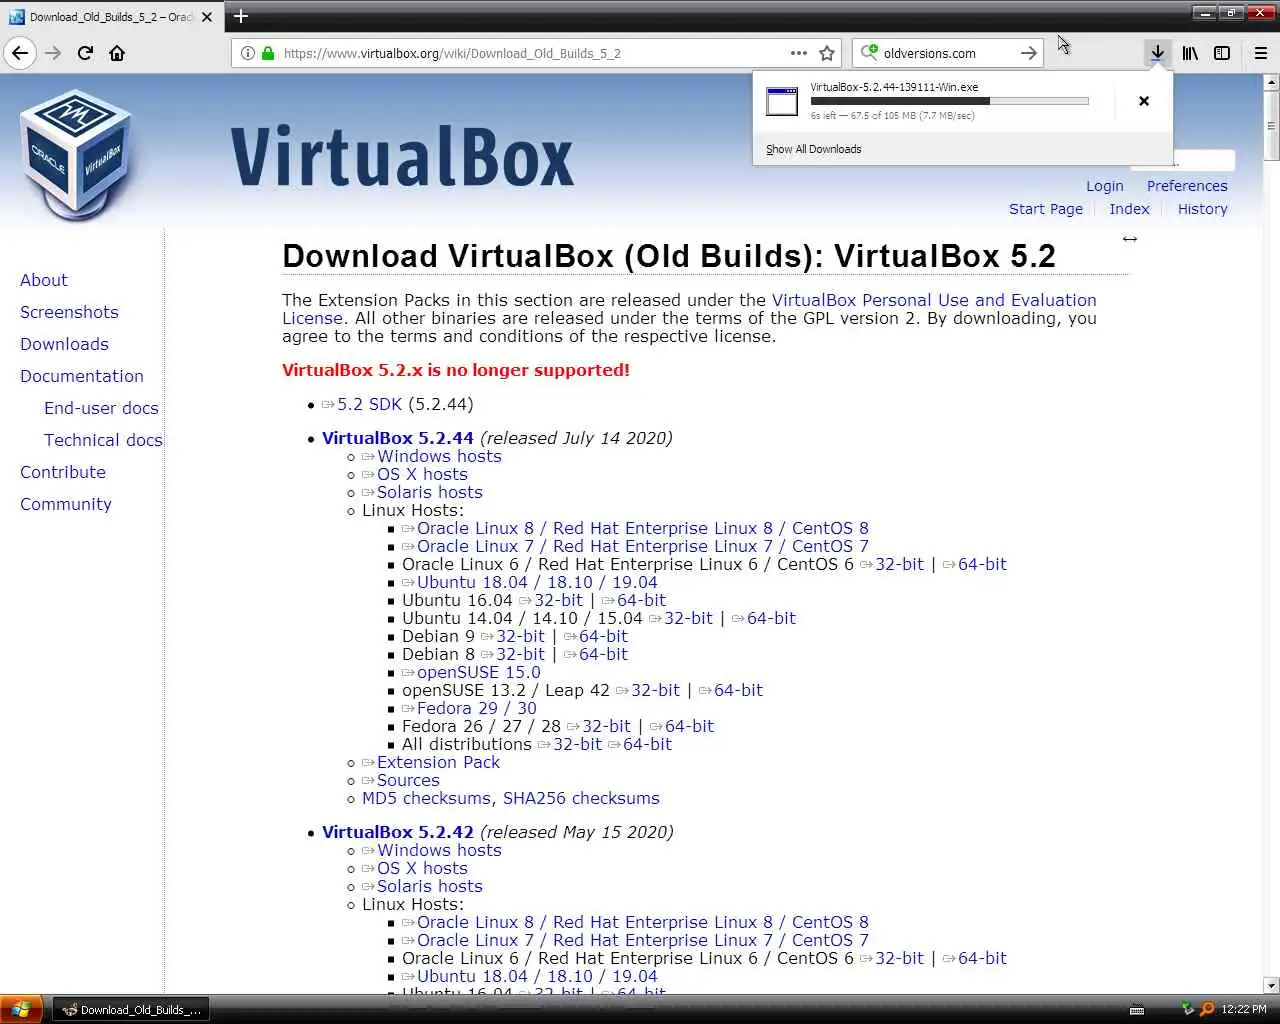Image resolution: width=1280 pixels, height=1024 pixels.
Task: Open End-user docs sidebar link
Action: [101, 408]
